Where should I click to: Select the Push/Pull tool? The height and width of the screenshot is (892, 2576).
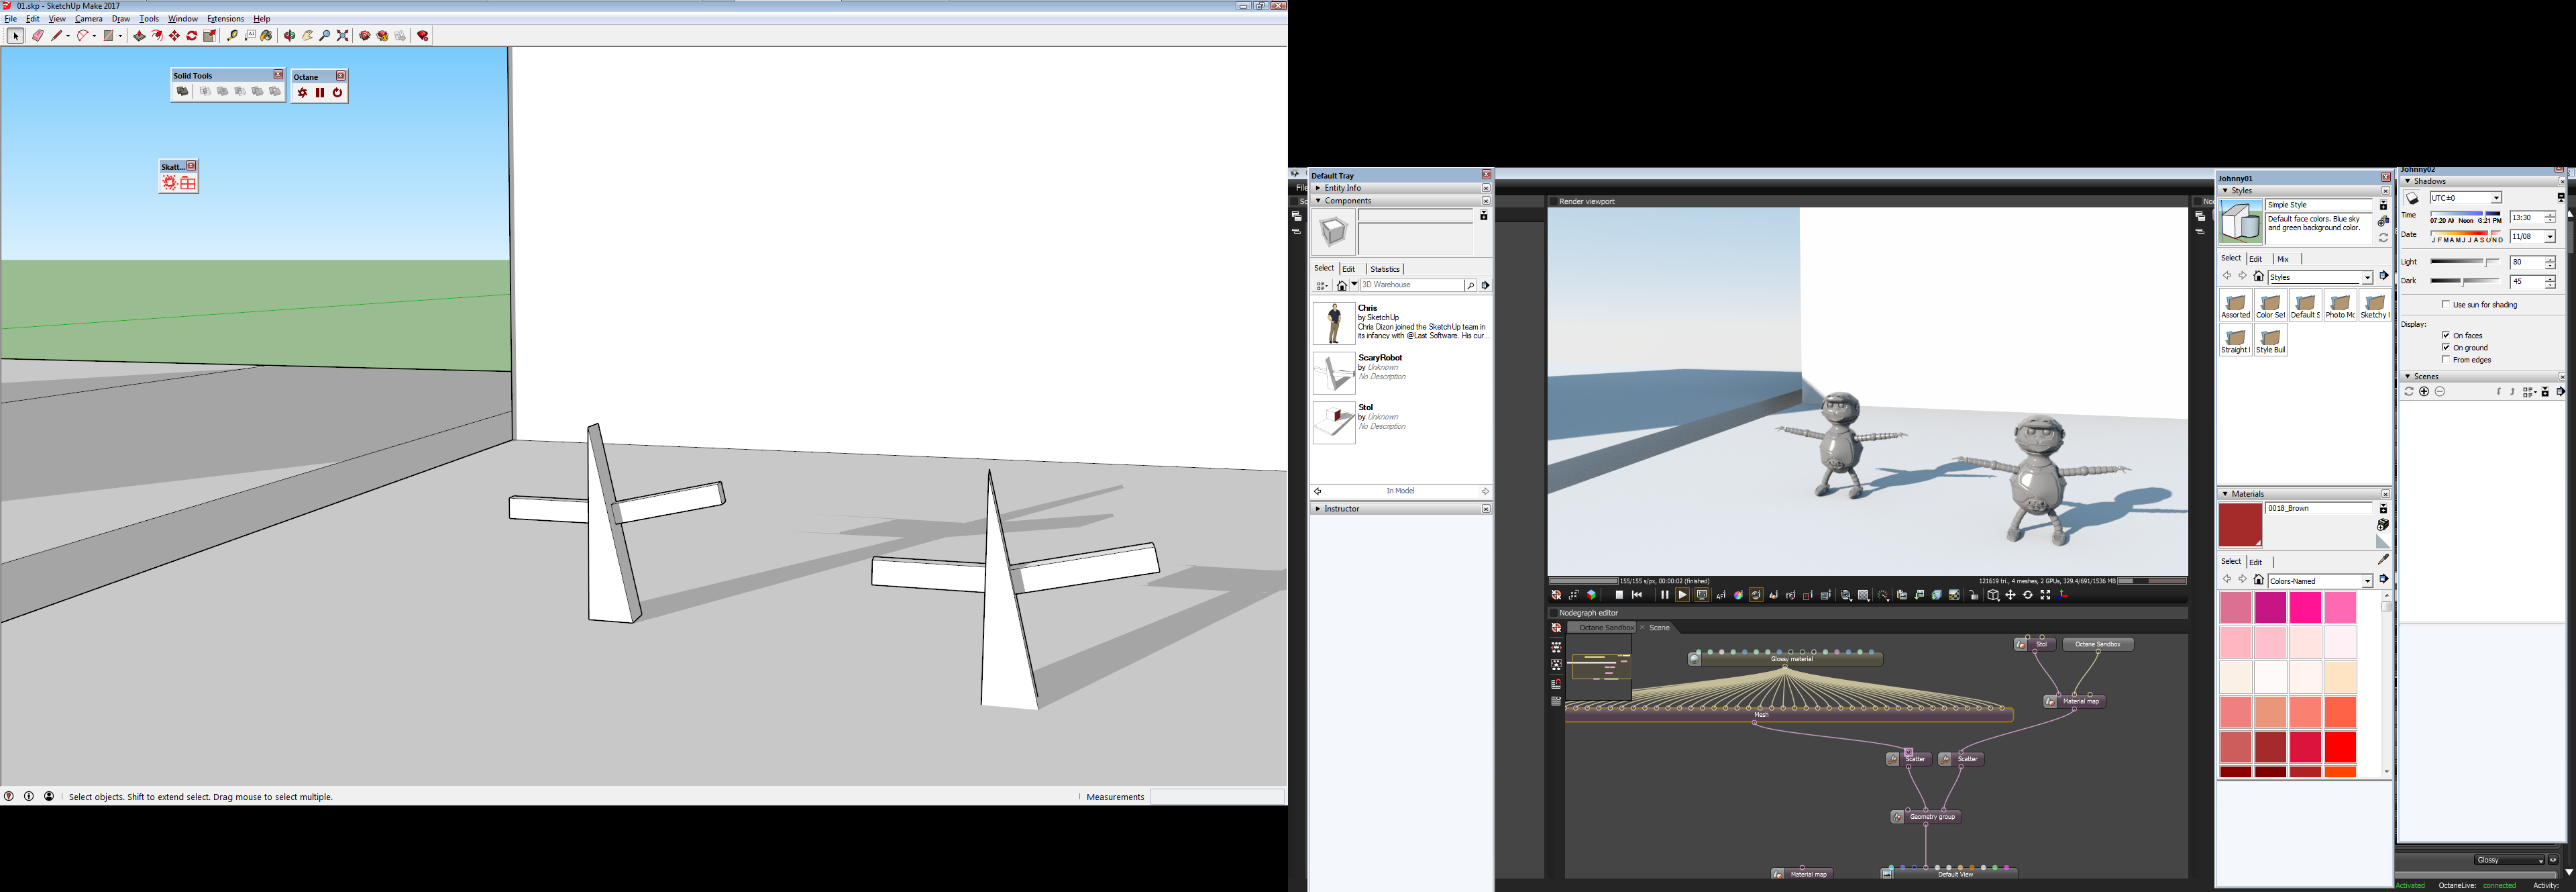(x=139, y=36)
